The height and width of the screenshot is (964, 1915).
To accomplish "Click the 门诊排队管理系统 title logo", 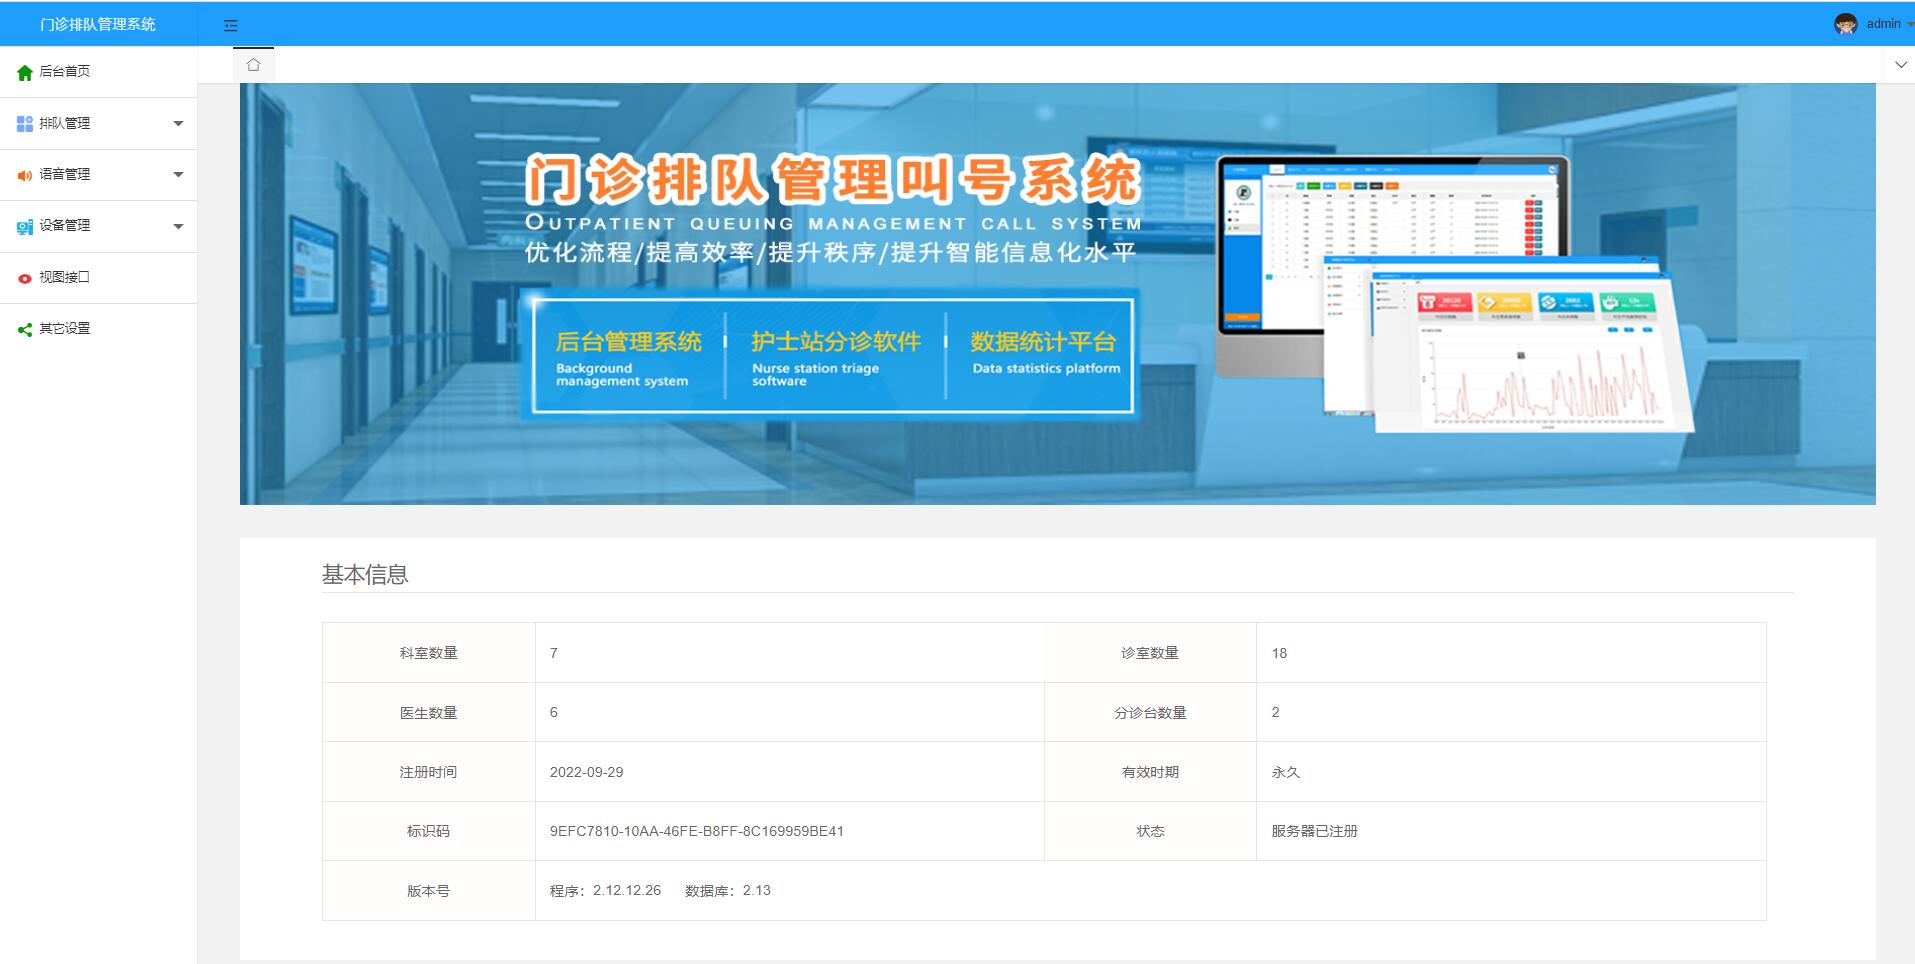I will click(98, 24).
